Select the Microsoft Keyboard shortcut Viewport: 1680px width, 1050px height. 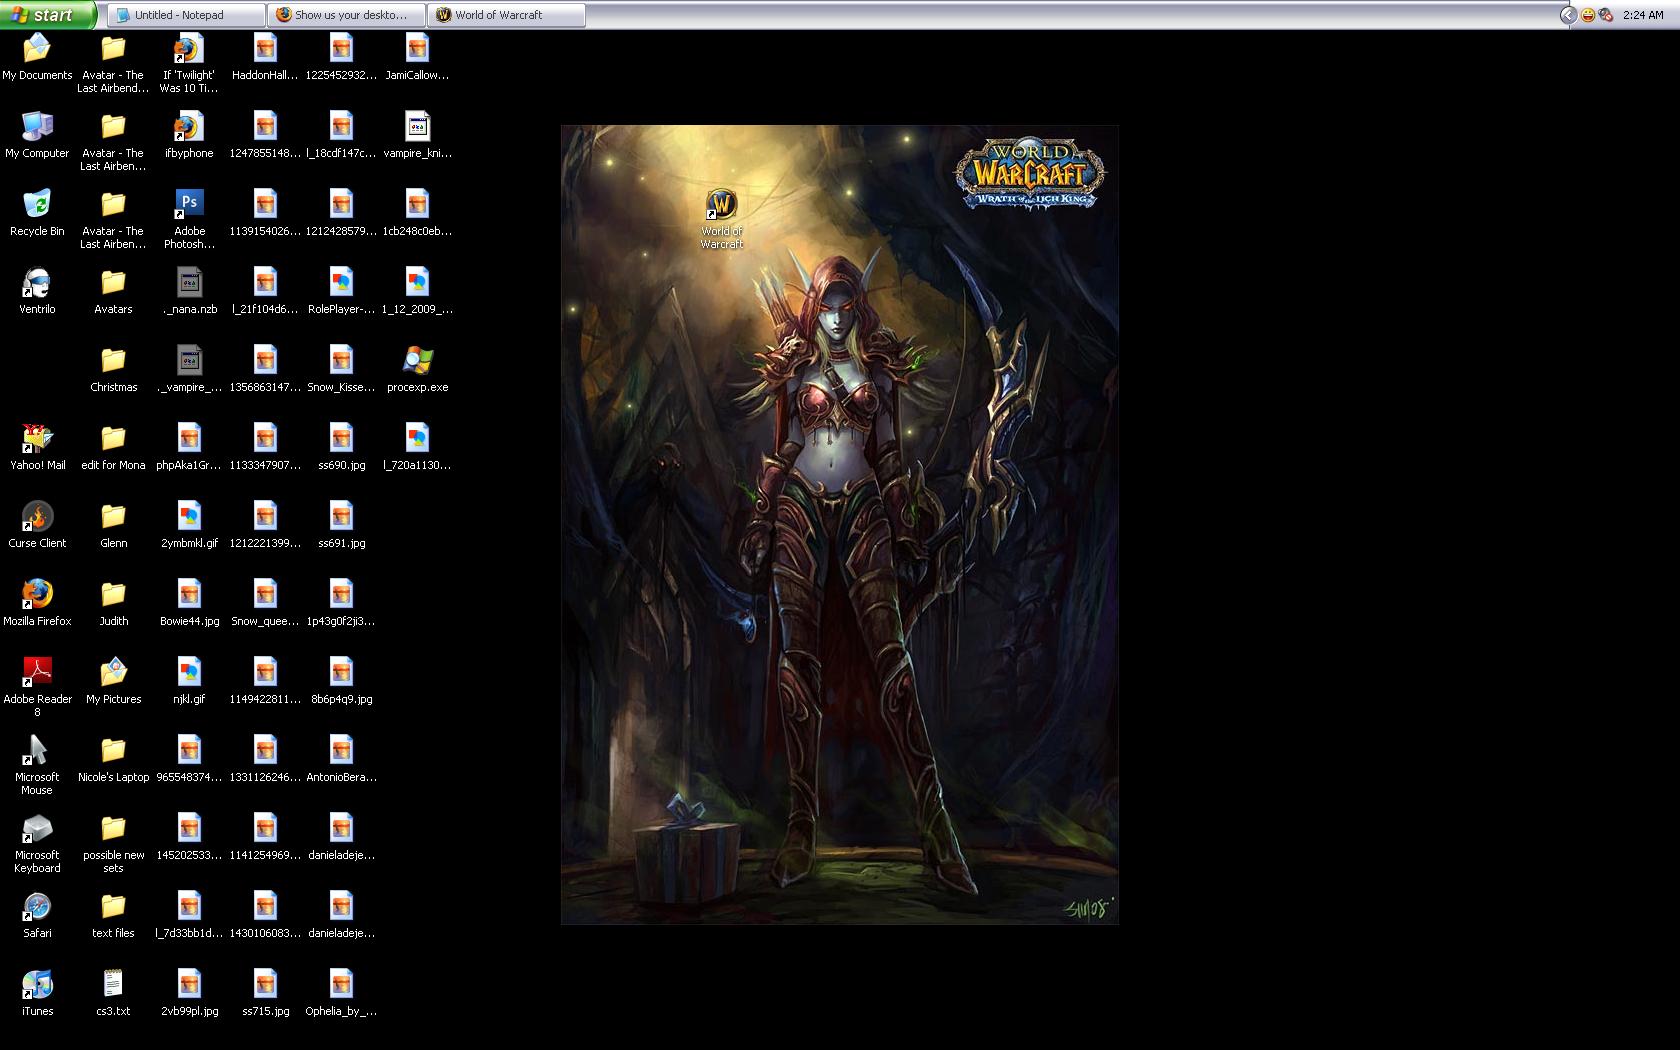(x=37, y=843)
